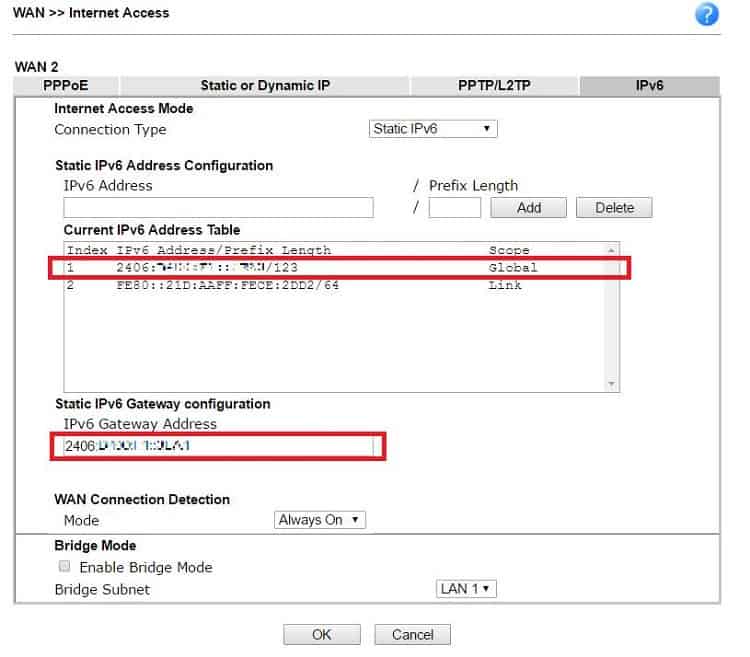
Task: Click the Add button
Action: (529, 208)
